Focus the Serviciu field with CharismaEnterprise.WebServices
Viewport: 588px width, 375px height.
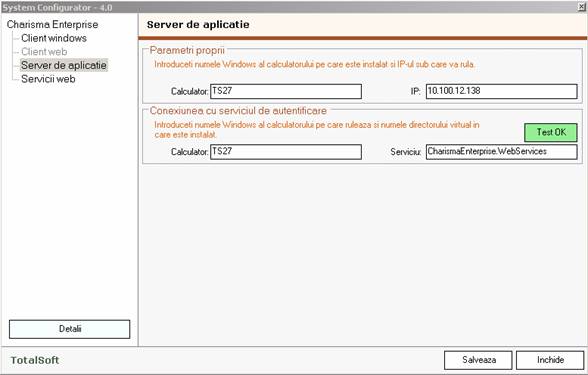pyautogui.click(x=502, y=152)
